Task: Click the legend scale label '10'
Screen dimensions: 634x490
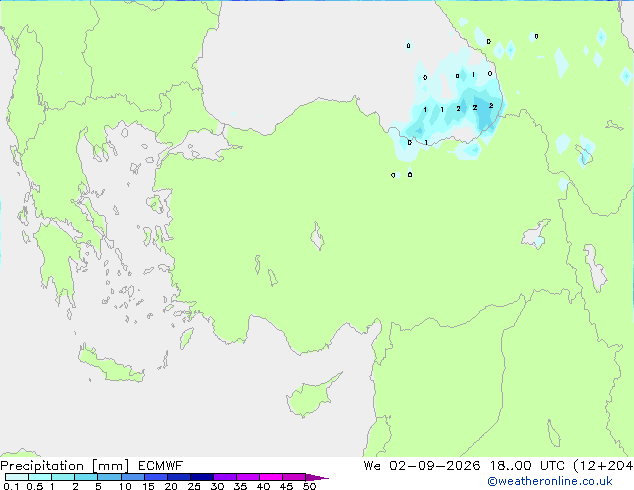Action: 125,486
